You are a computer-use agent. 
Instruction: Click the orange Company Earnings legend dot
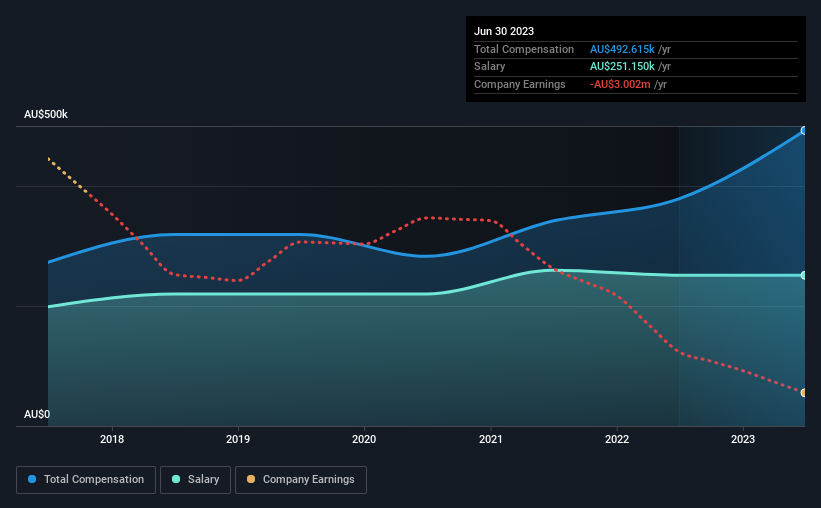[x=251, y=479]
